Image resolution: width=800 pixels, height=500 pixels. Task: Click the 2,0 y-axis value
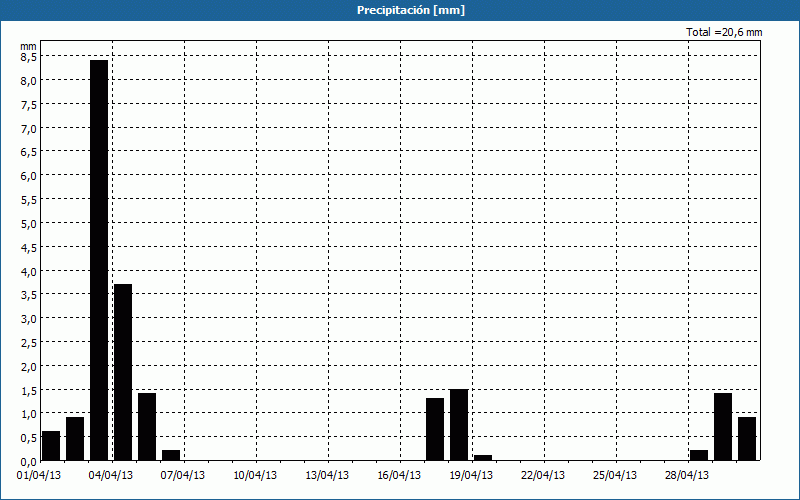point(28,366)
